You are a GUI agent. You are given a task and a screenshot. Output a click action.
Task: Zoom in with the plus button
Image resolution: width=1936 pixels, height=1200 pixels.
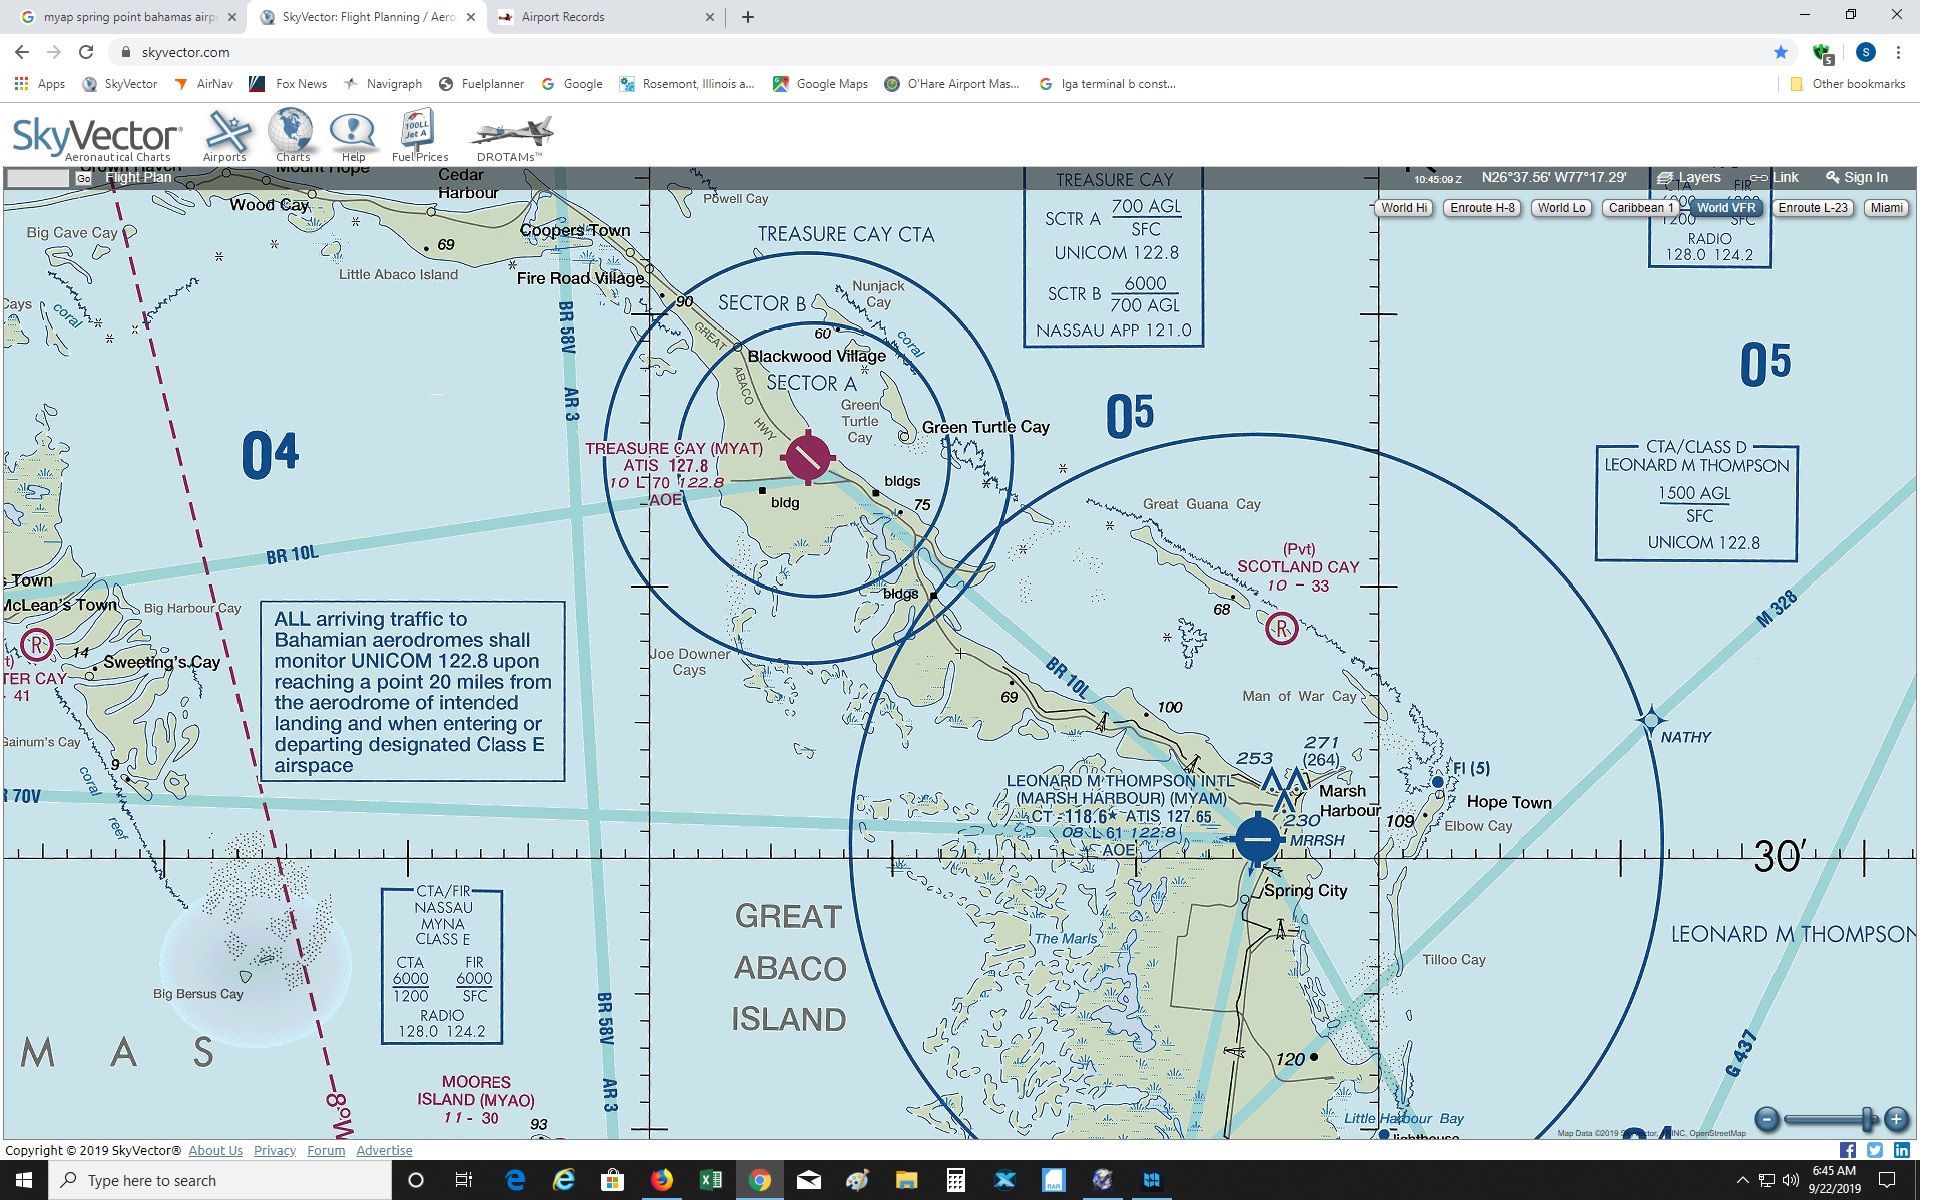point(1896,1119)
